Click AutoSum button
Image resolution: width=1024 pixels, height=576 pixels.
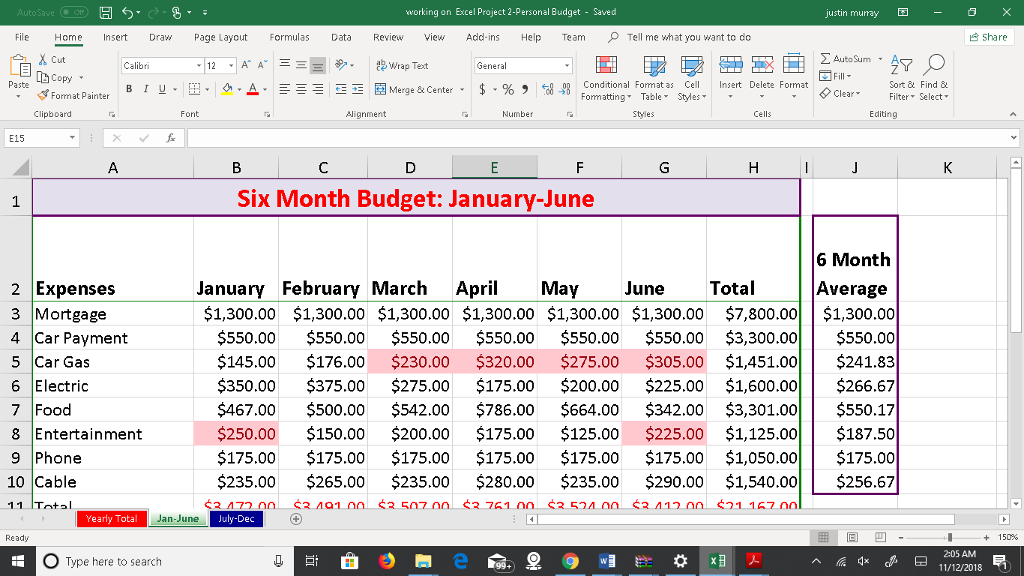tap(846, 59)
